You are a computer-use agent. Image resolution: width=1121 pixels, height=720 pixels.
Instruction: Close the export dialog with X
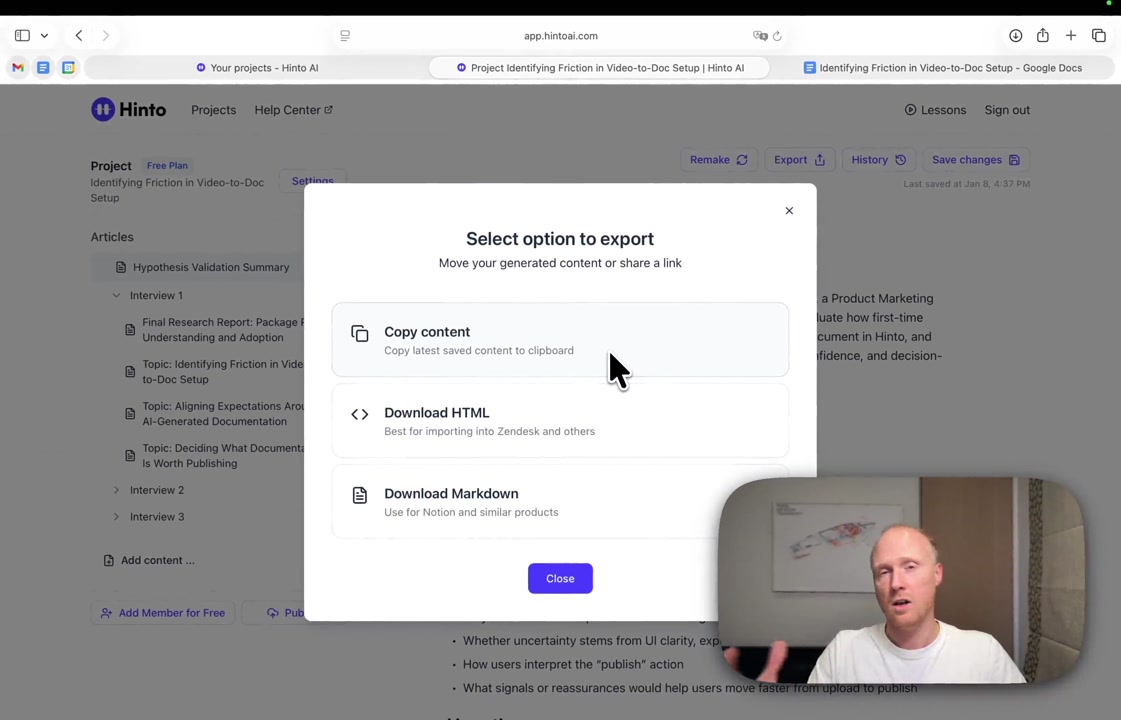point(789,211)
